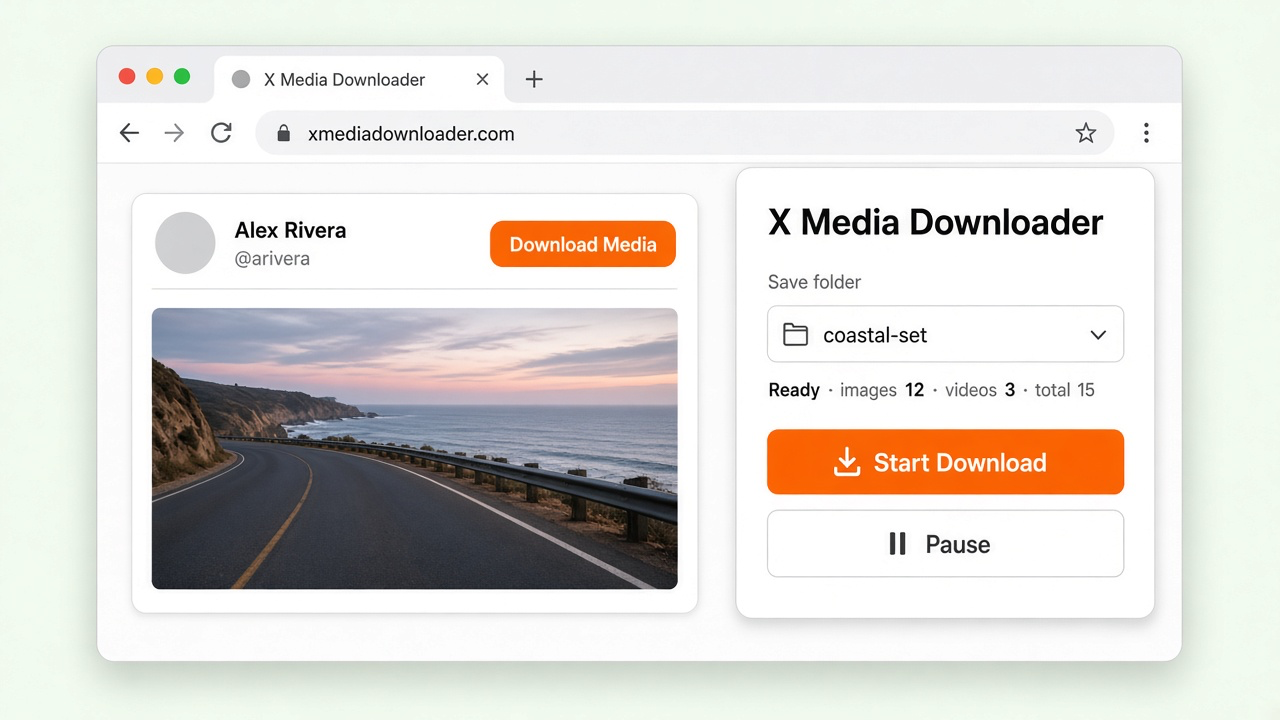Close the X Media Downloader tab

[x=482, y=79]
